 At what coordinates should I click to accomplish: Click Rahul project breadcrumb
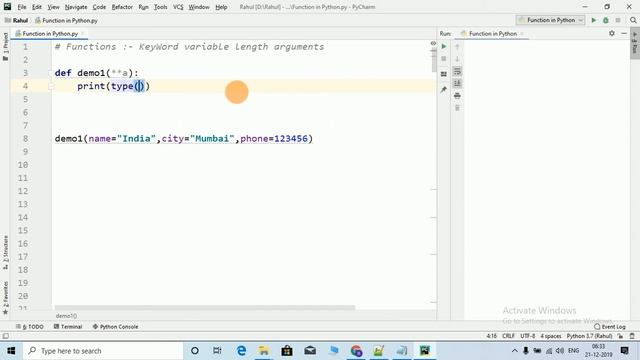tap(16, 20)
